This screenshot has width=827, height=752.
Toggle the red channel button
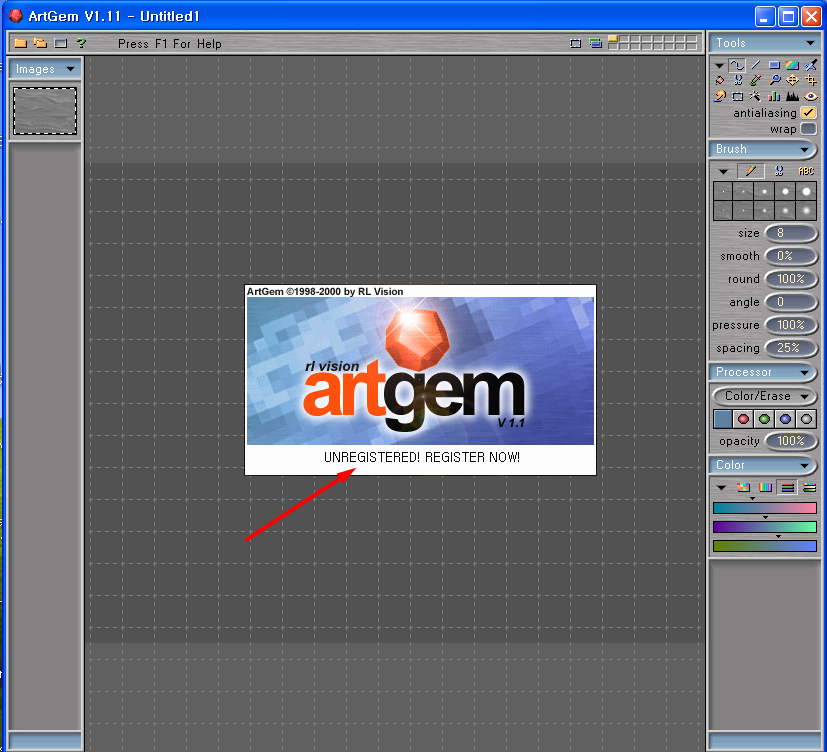coord(743,419)
